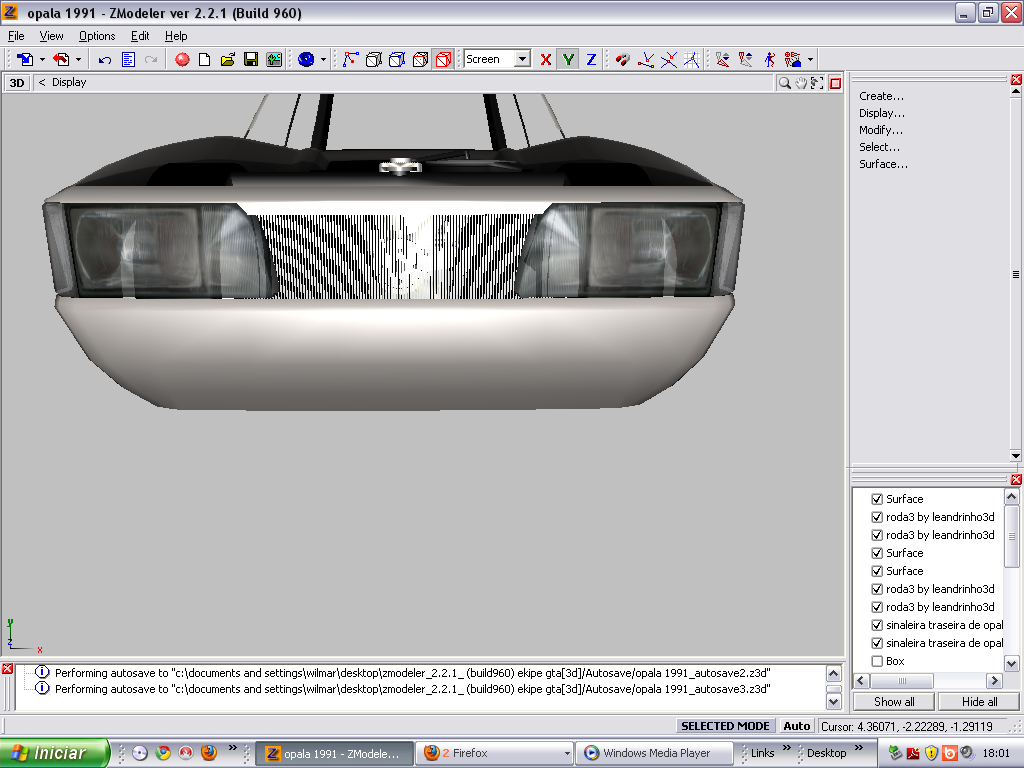Expand the Select... command group
1024x768 pixels.
pos(879,147)
